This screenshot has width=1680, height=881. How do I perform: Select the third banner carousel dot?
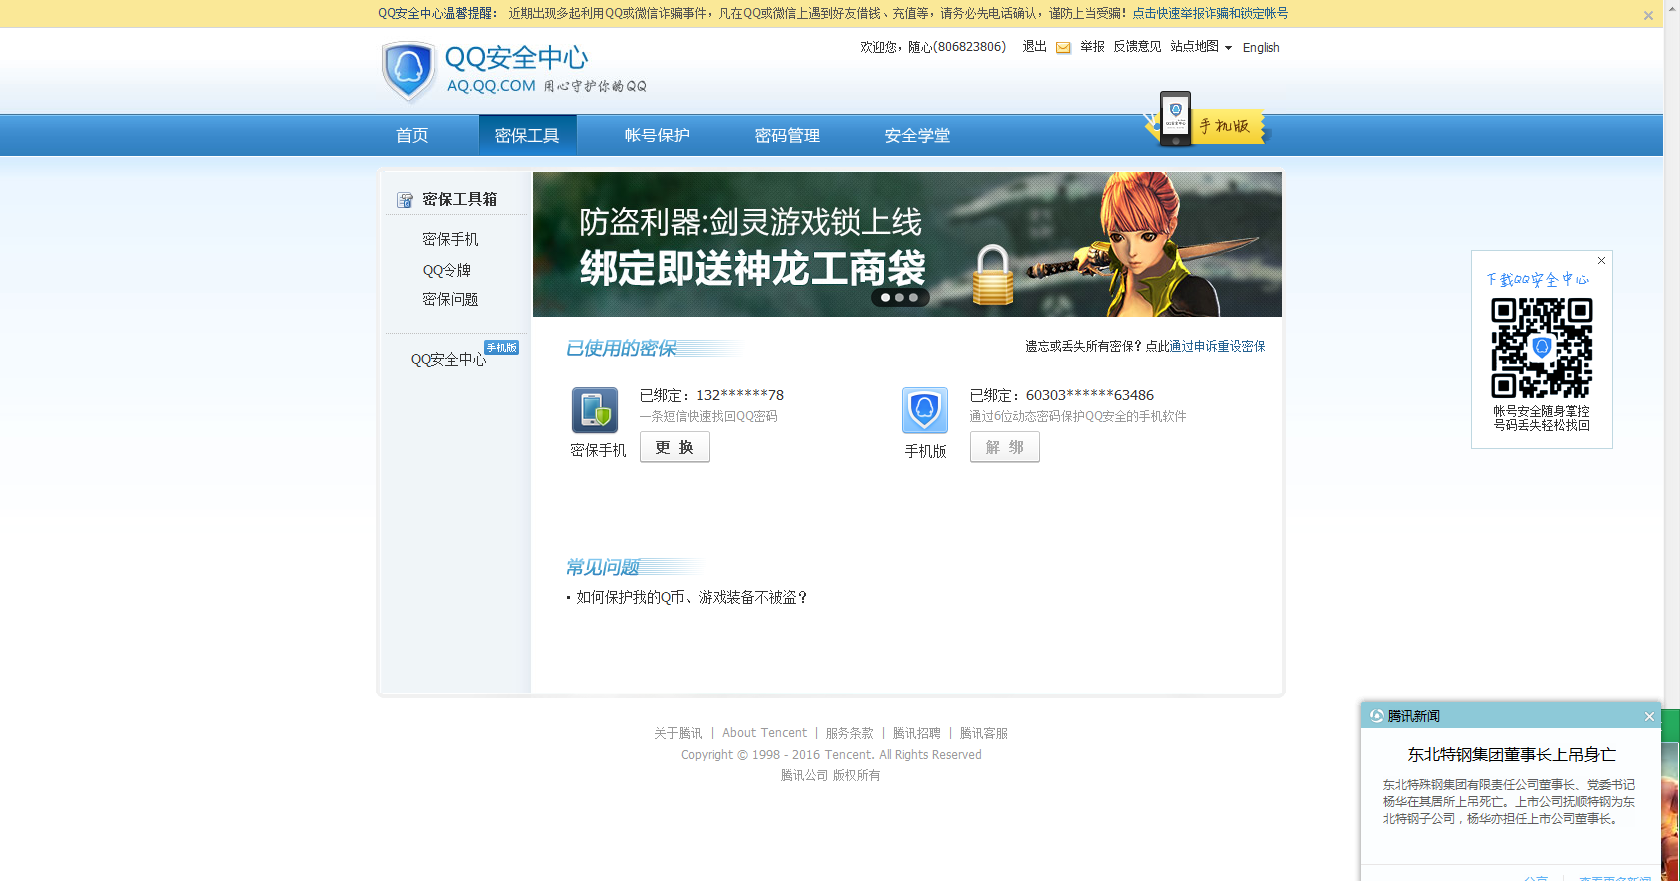click(x=913, y=297)
